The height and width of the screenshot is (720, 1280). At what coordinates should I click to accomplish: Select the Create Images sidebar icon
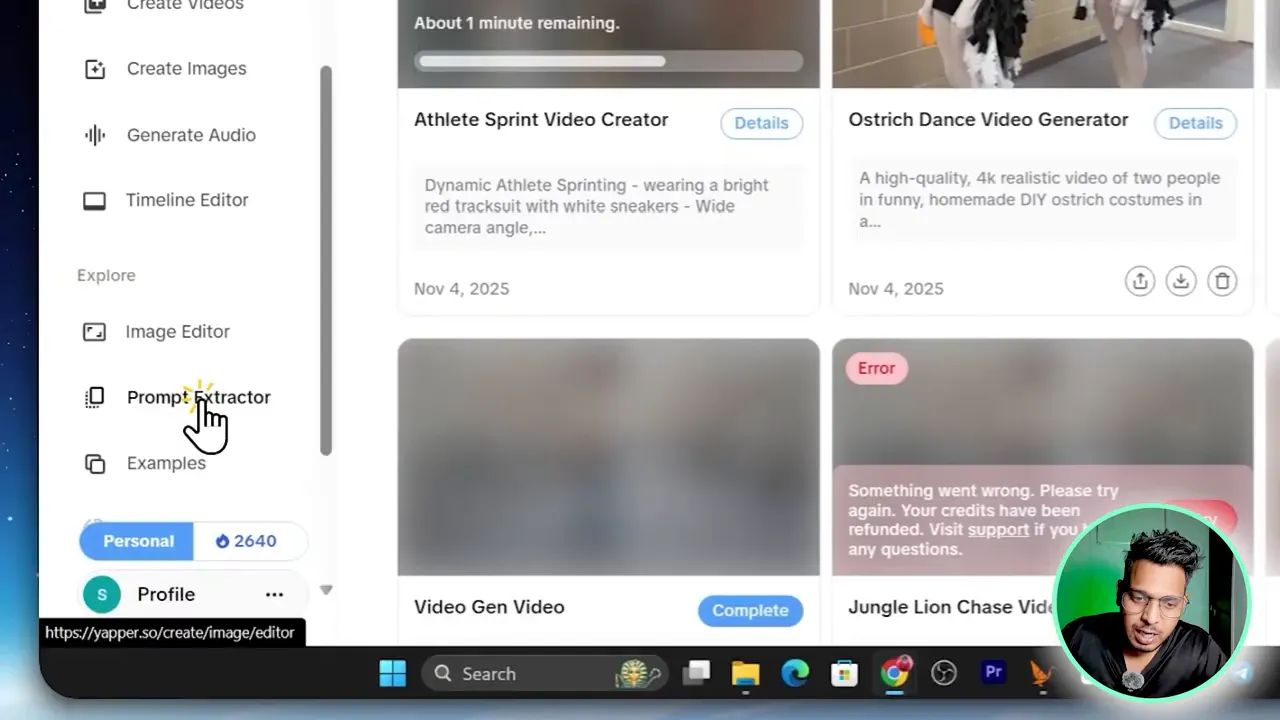tap(94, 68)
